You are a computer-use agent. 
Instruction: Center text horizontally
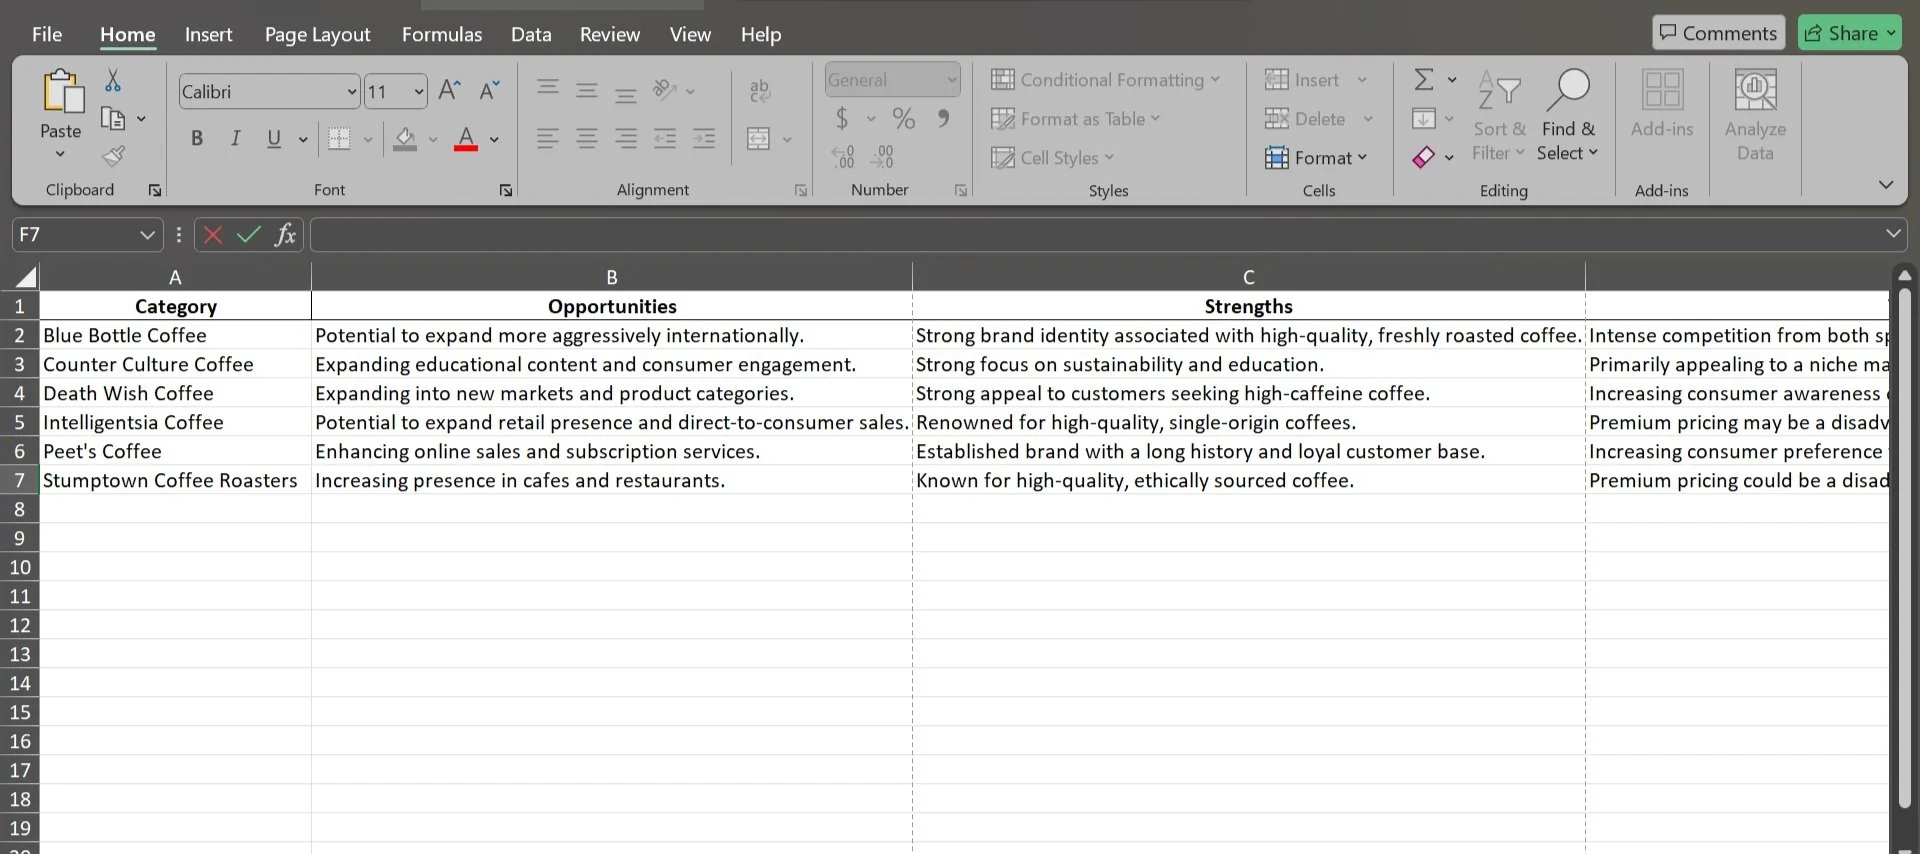click(x=587, y=139)
